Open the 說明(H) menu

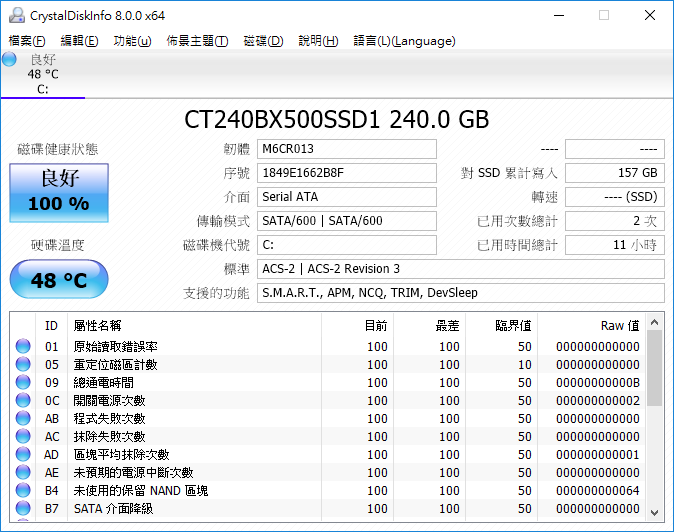(319, 41)
